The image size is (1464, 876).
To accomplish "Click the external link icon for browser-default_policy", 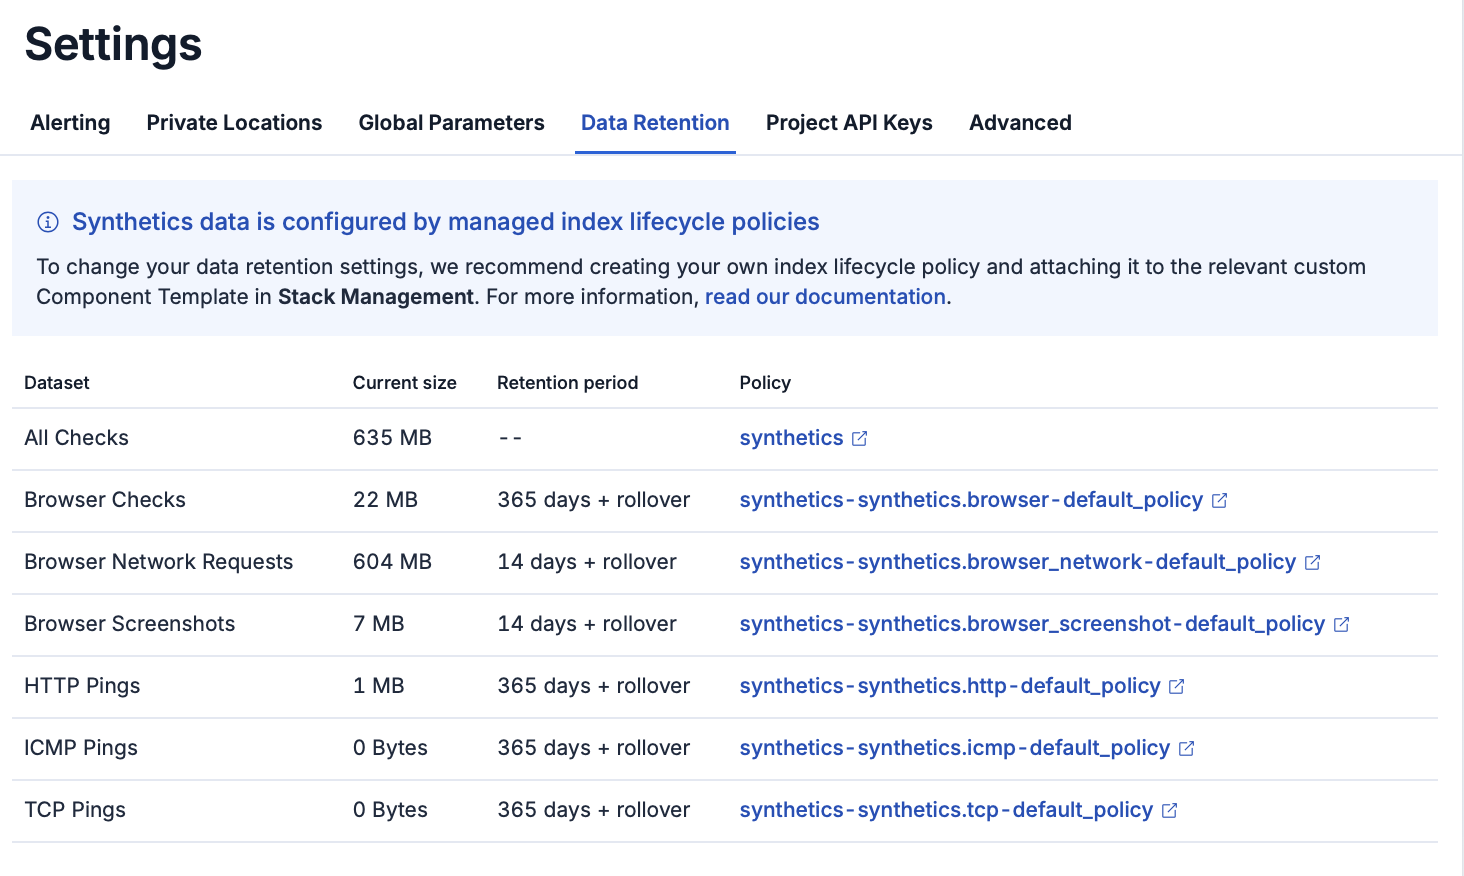I will coord(1219,499).
